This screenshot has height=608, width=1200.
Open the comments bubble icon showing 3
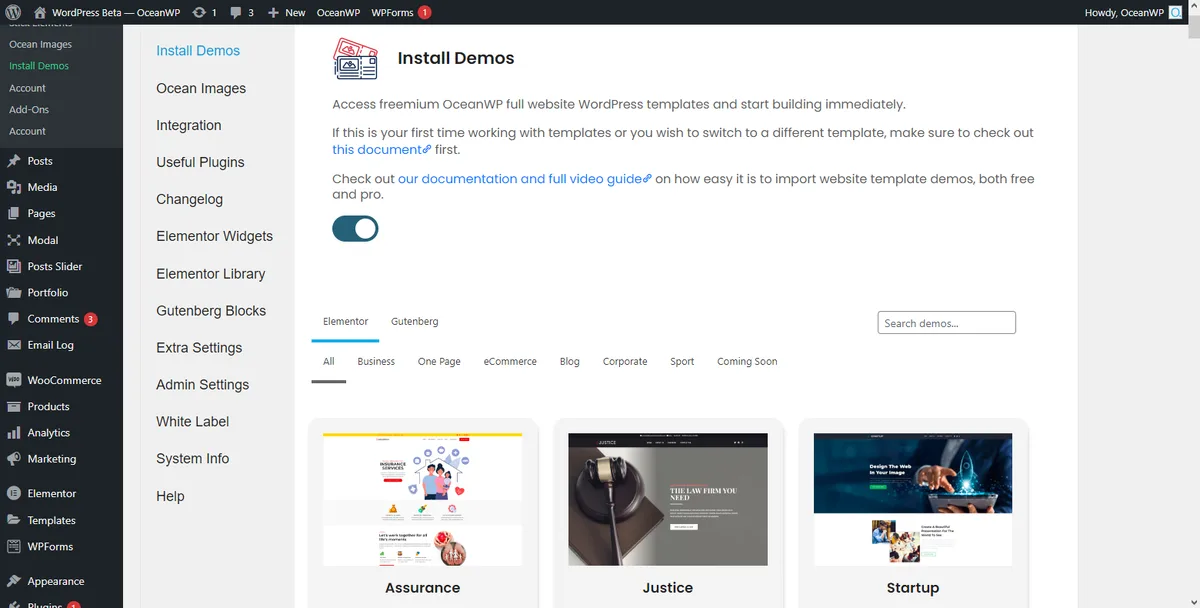click(235, 13)
